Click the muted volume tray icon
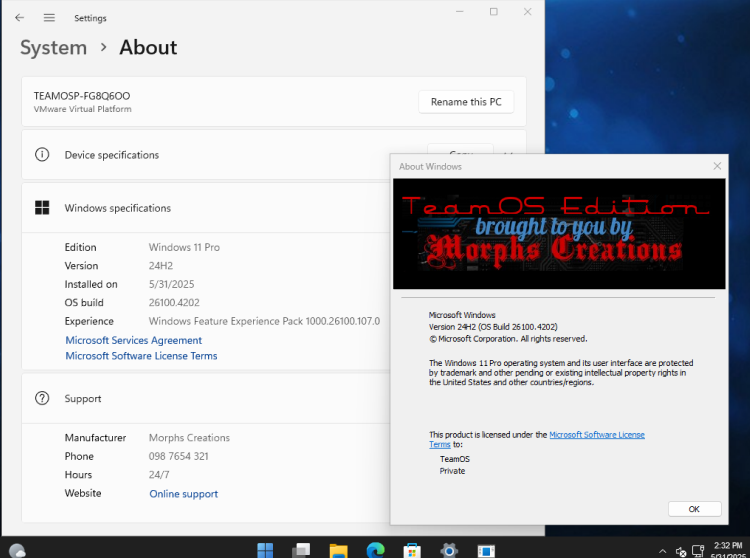Image resolution: width=750 pixels, height=558 pixels. coord(681,552)
